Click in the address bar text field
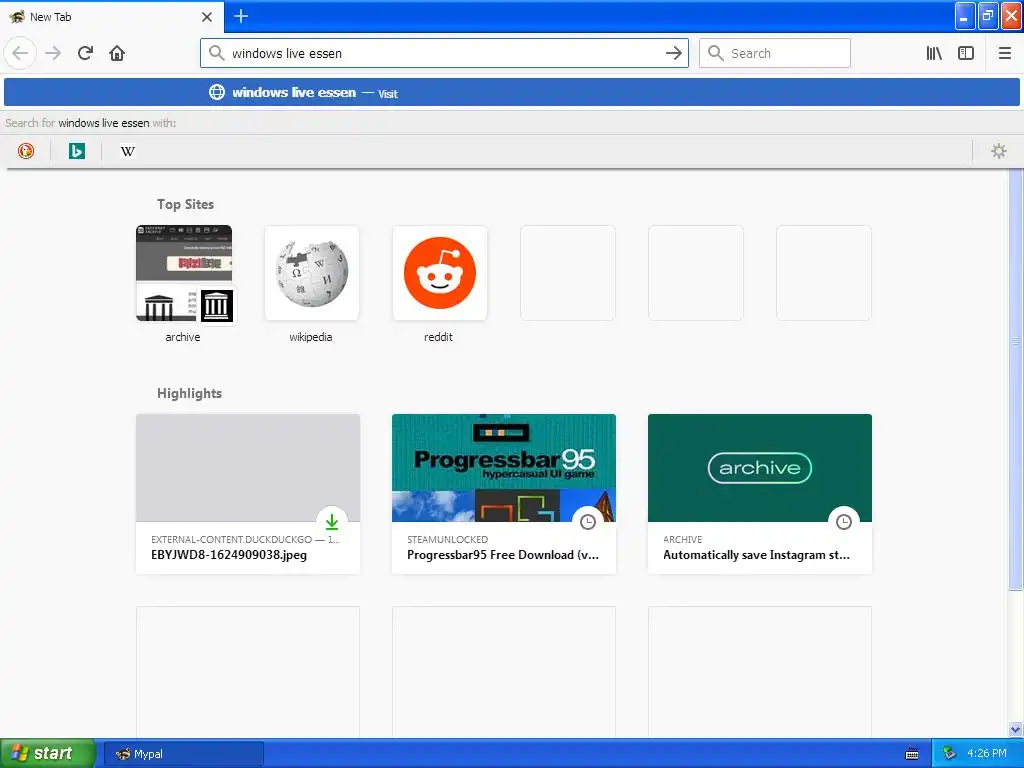1024x768 pixels. click(x=444, y=53)
